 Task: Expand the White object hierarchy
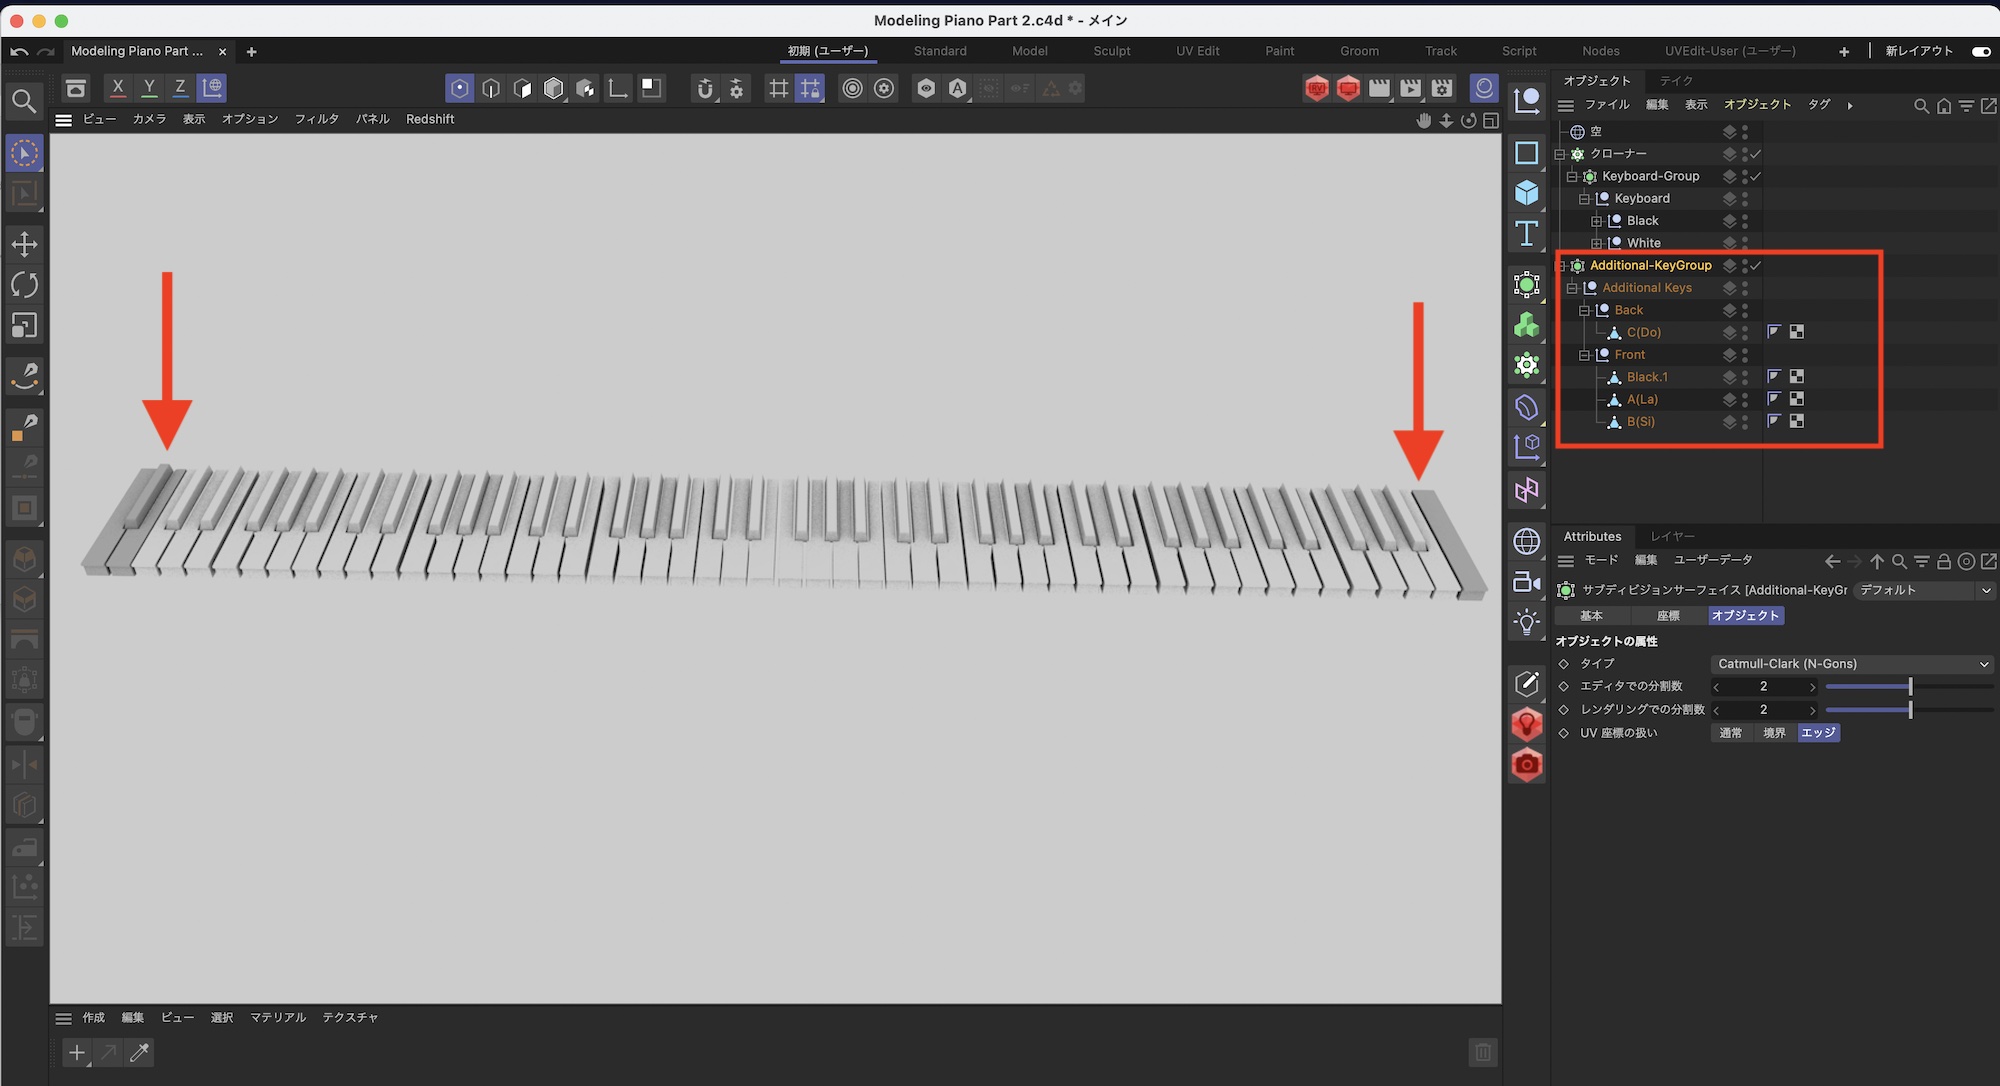coord(1597,243)
